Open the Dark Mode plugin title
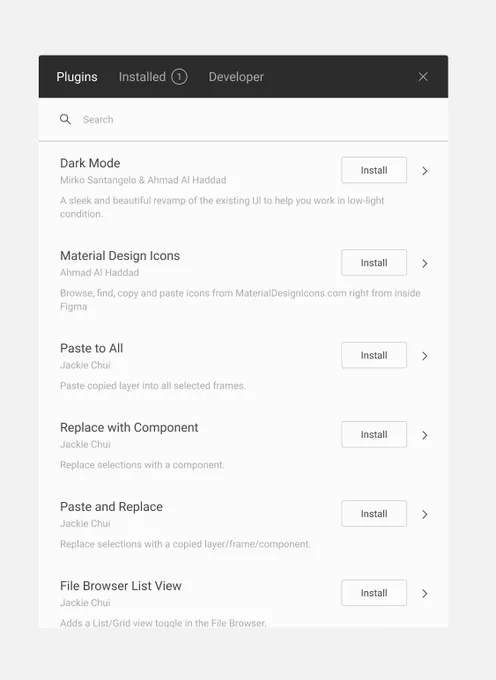496x680 pixels. coord(90,163)
